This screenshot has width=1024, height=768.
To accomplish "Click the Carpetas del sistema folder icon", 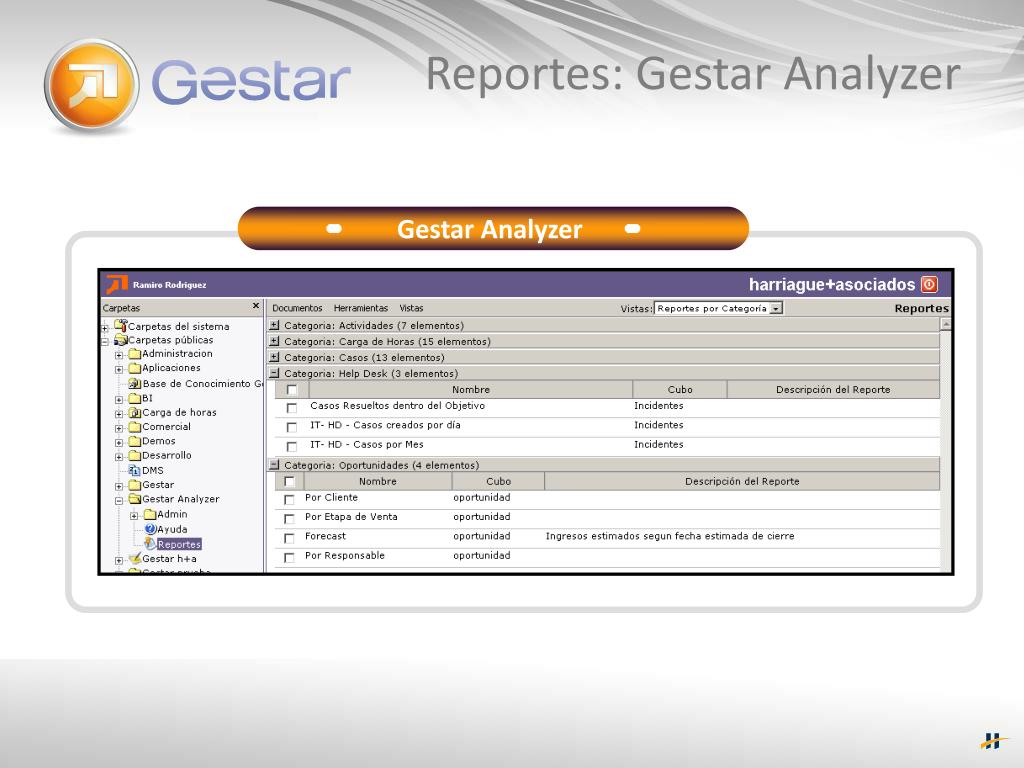I will click(120, 325).
